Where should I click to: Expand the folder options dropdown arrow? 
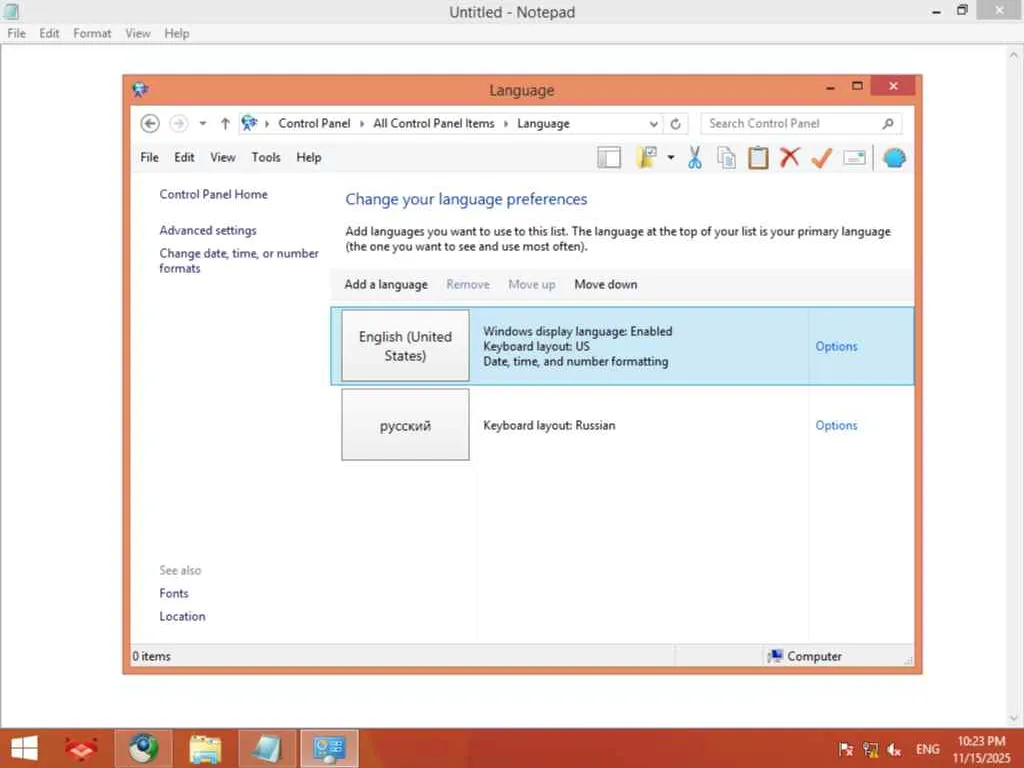671,157
